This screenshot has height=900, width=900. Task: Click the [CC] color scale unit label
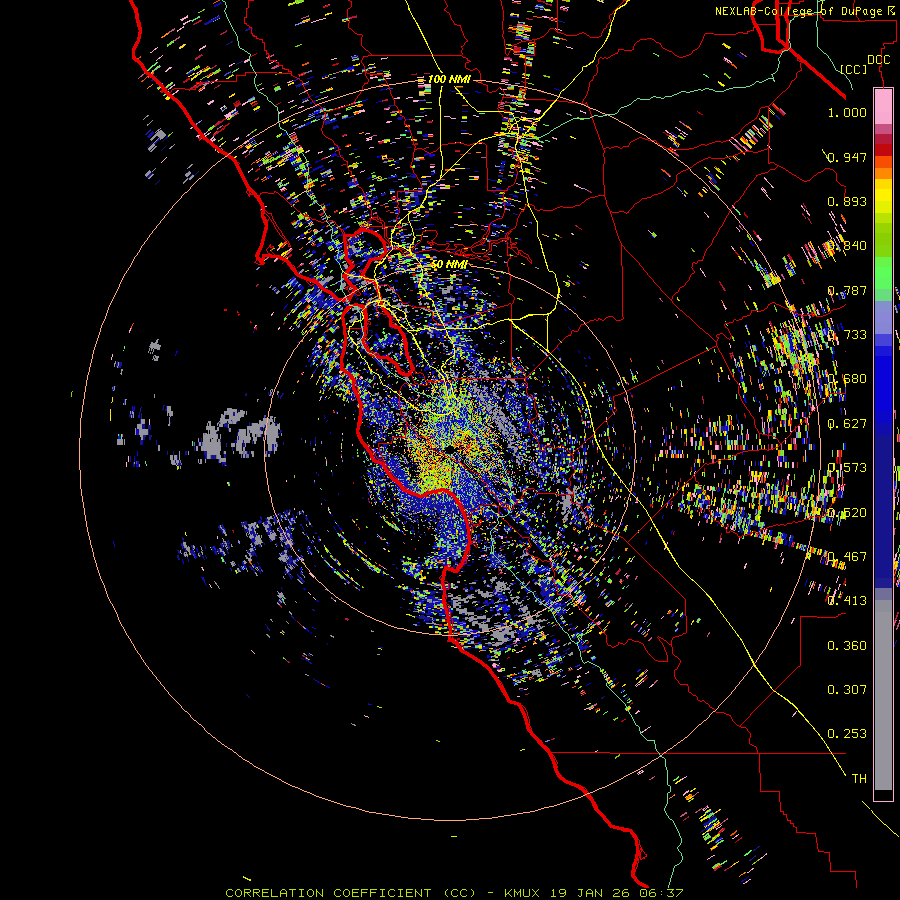click(x=854, y=69)
